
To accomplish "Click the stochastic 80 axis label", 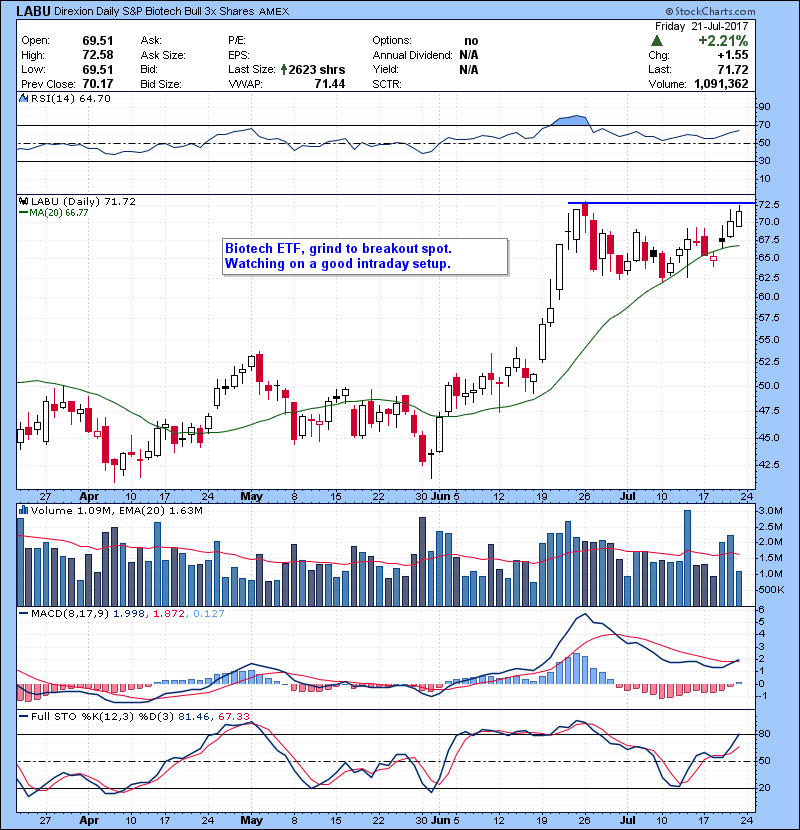I will click(765, 734).
